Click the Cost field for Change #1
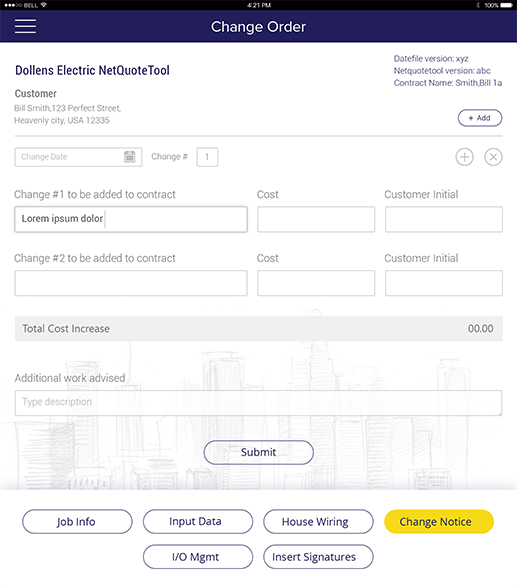This screenshot has width=517, height=587. tap(316, 219)
